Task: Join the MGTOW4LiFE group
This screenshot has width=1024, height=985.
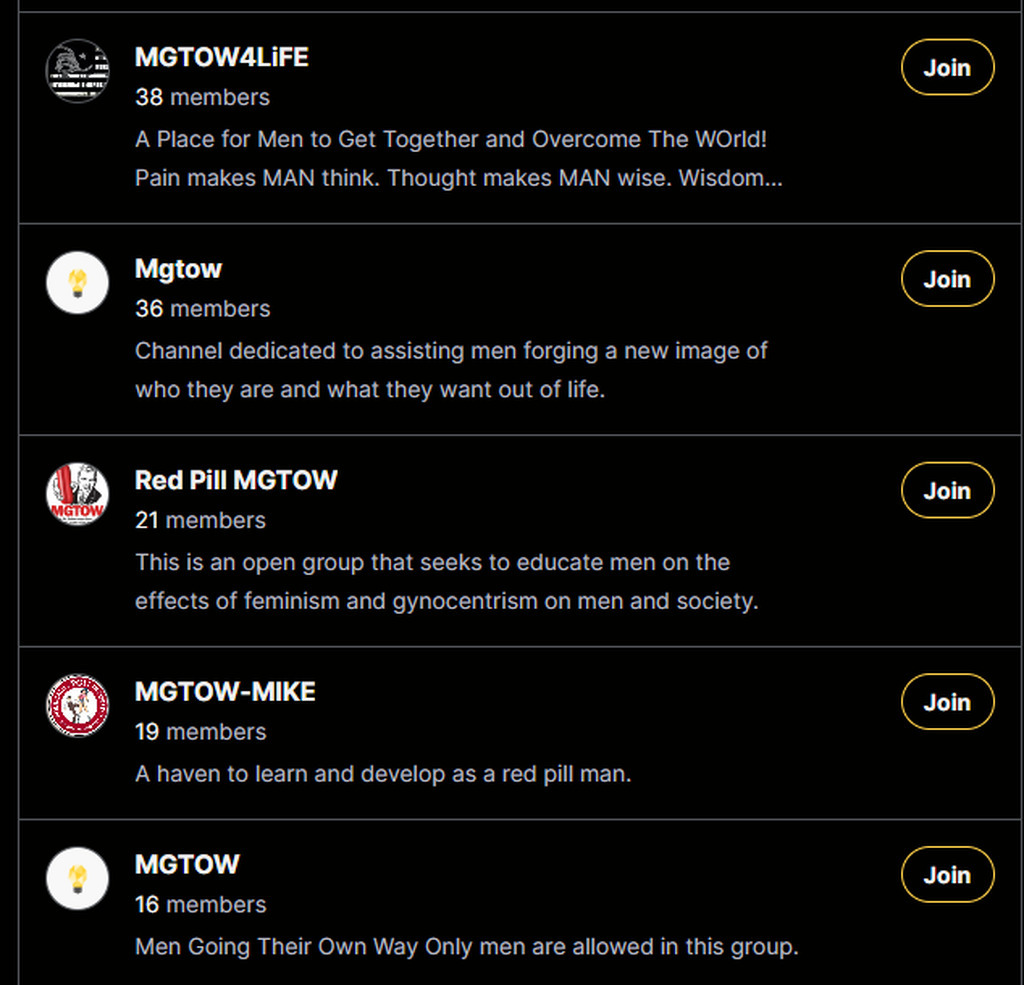Action: (947, 68)
